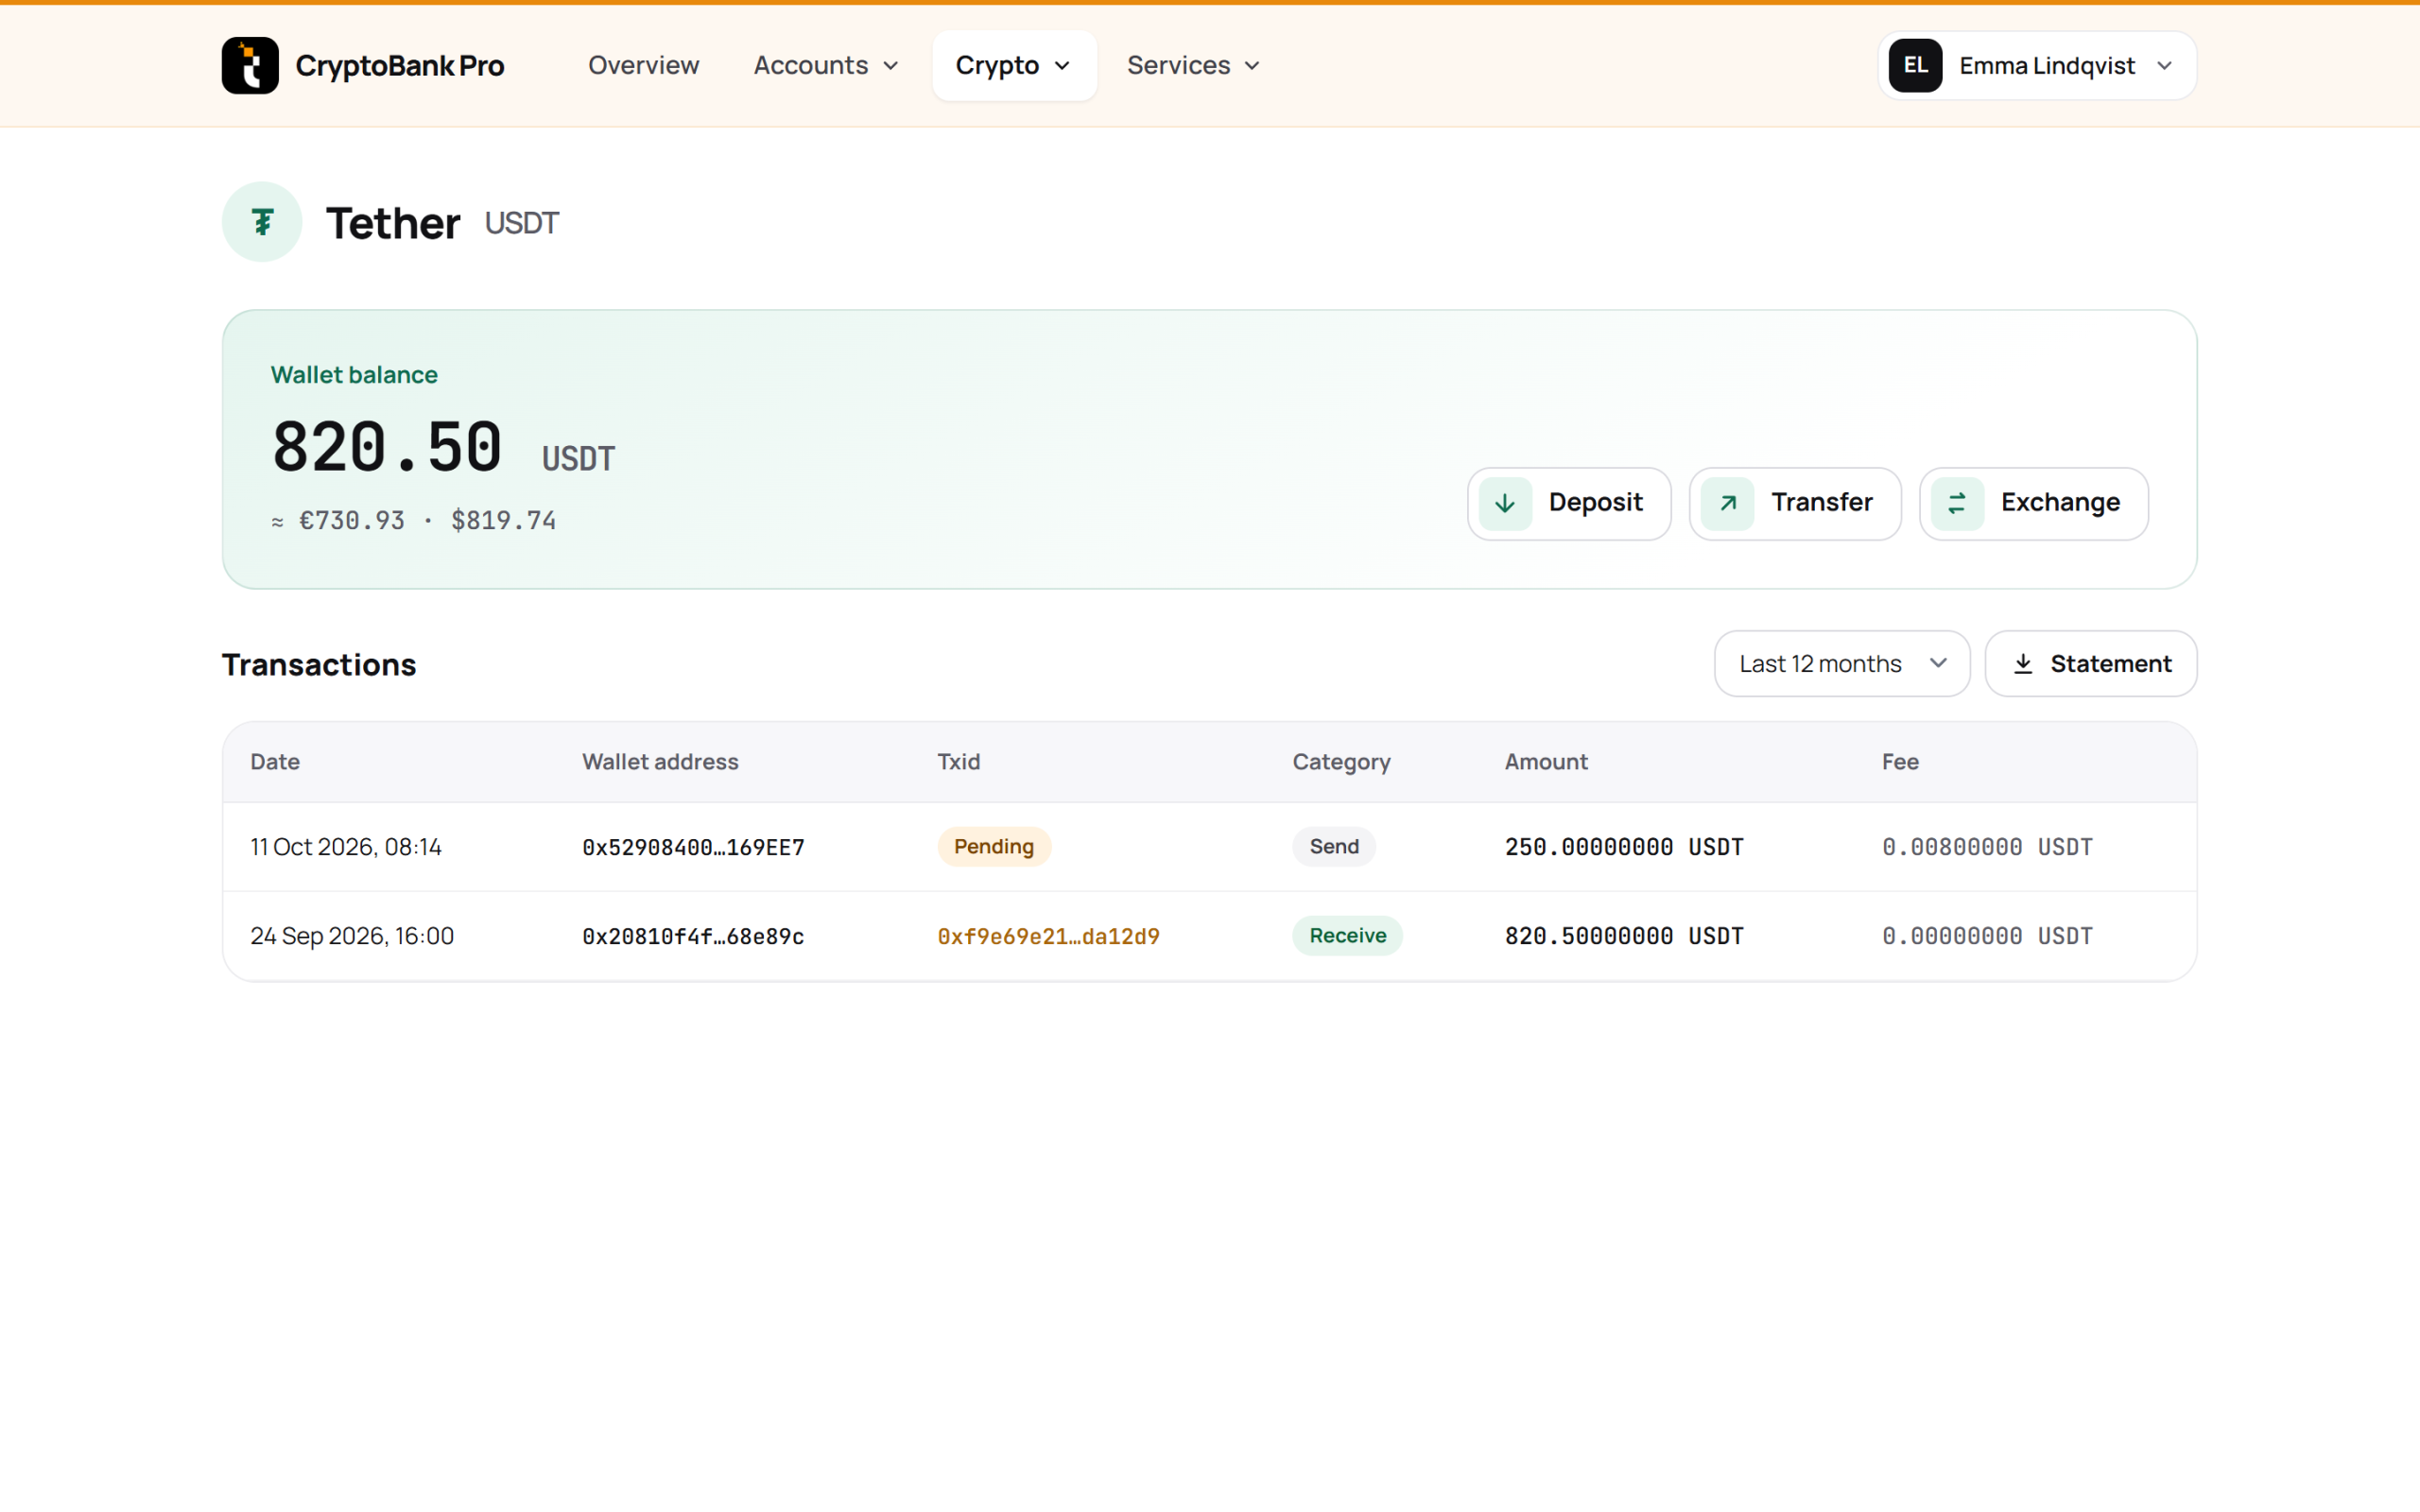2420x1512 pixels.
Task: Click the Deposit button label
Action: coord(1595,502)
